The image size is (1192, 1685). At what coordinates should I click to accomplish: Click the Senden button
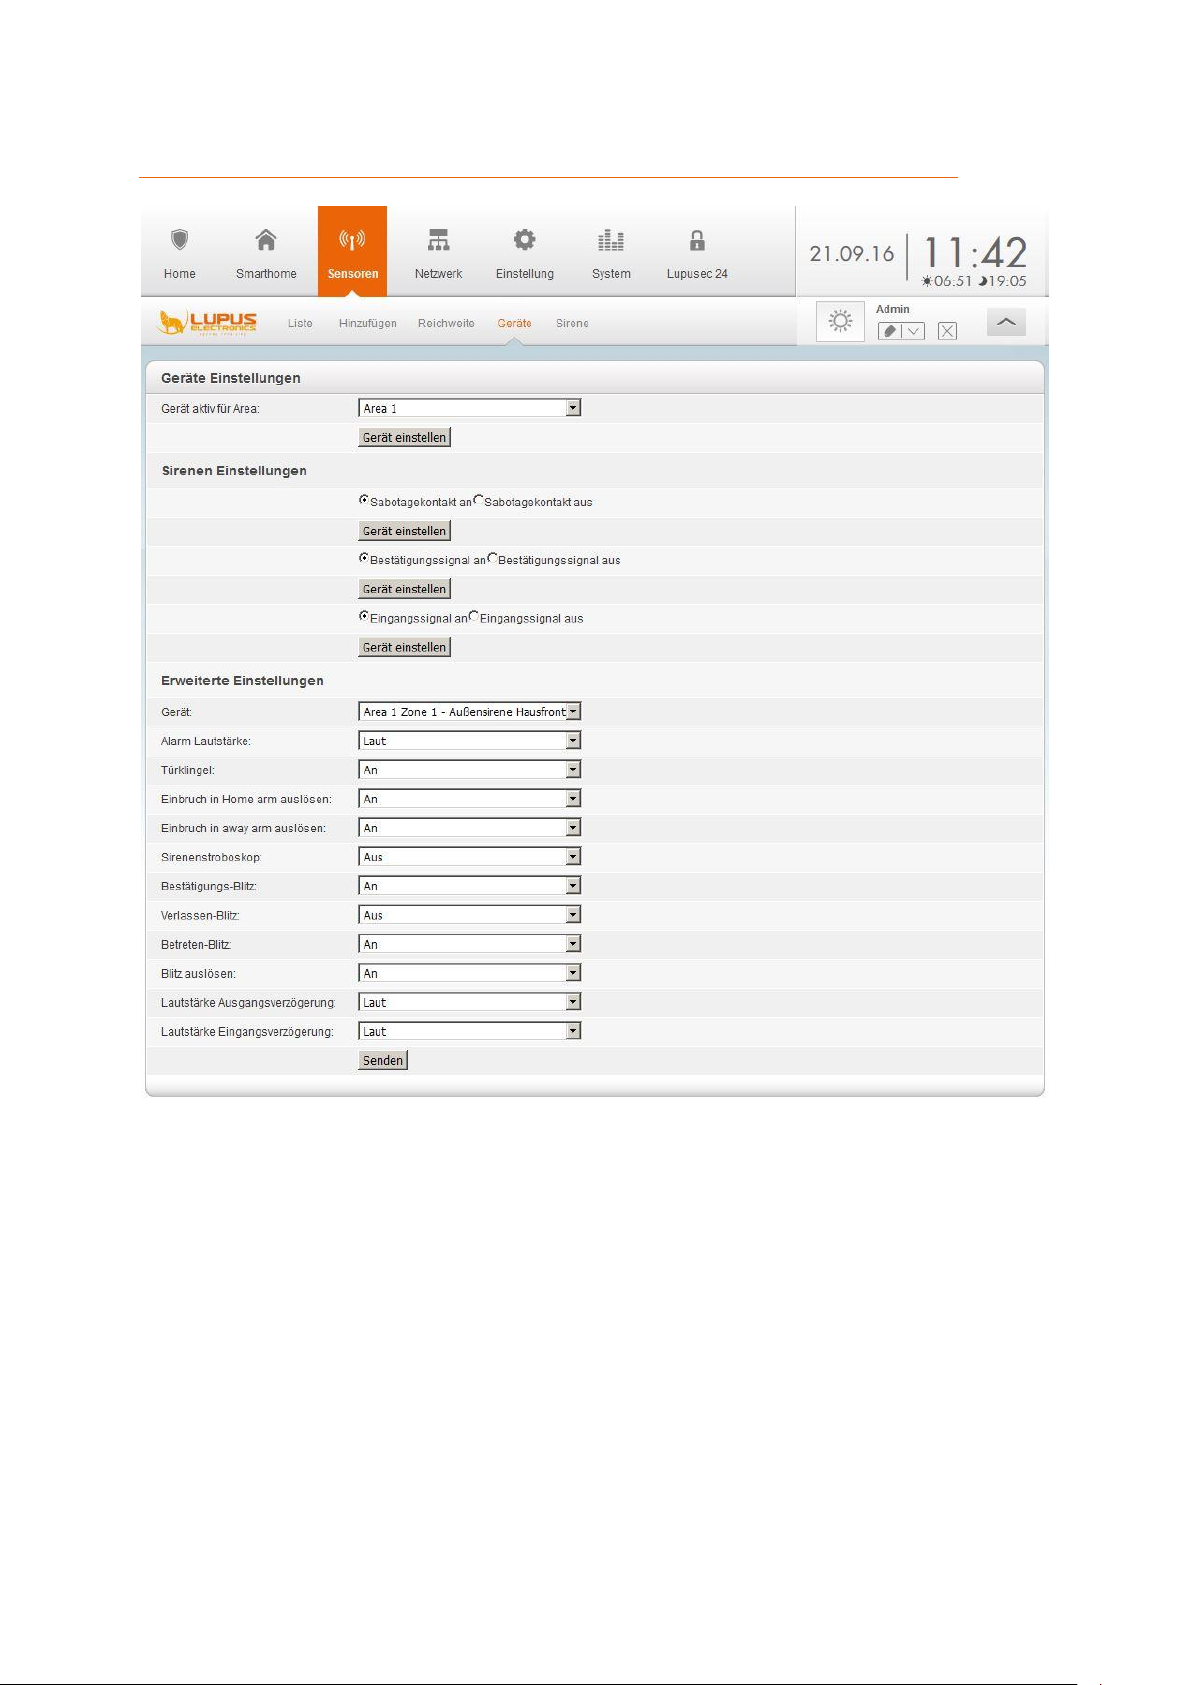pos(383,1061)
